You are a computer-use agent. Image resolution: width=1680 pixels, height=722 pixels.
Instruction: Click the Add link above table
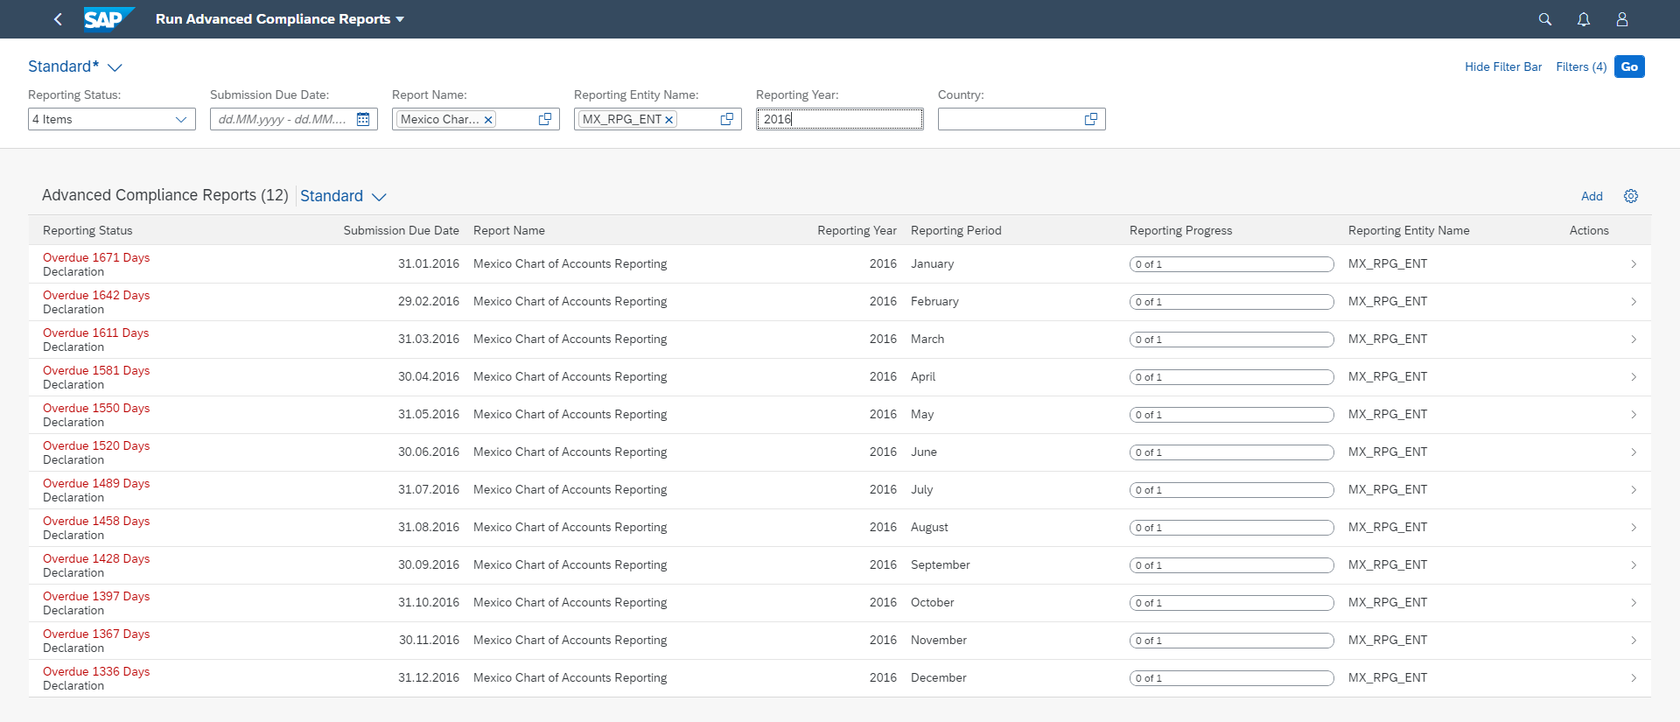click(x=1592, y=196)
